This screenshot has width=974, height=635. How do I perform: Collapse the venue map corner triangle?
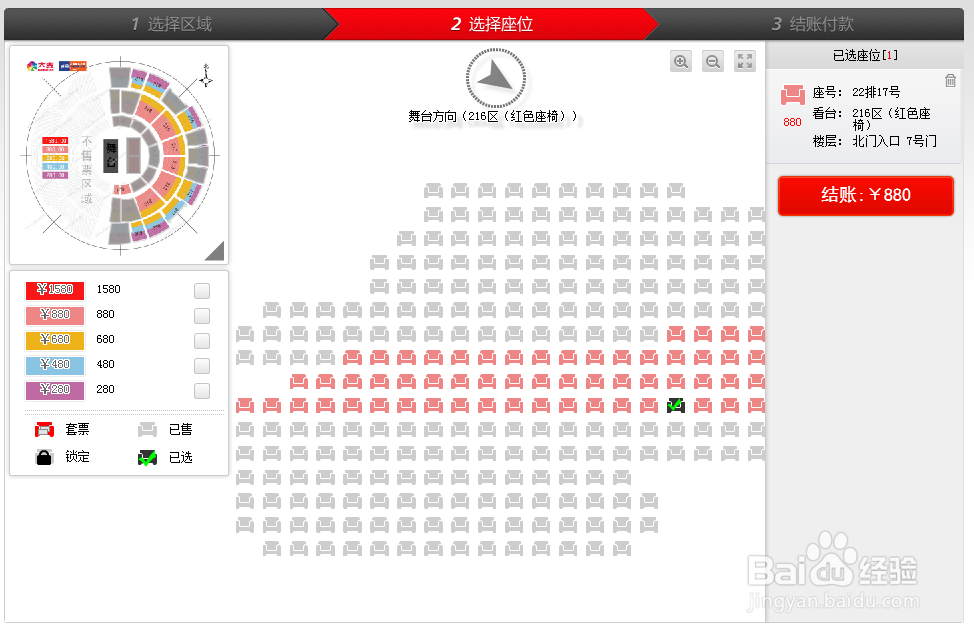tap(215, 252)
